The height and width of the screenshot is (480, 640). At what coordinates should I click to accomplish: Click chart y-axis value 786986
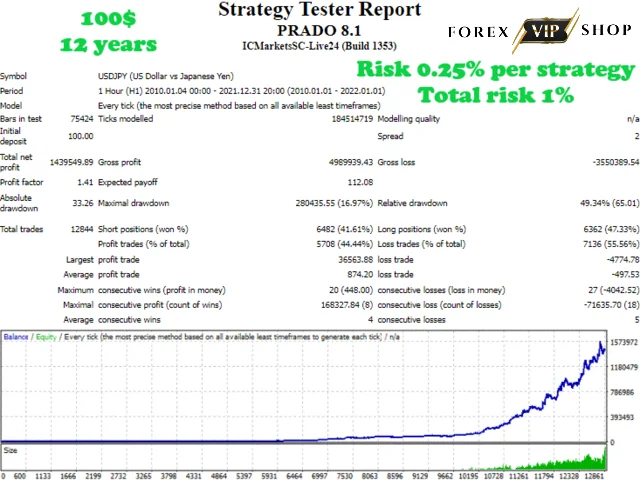[622, 392]
